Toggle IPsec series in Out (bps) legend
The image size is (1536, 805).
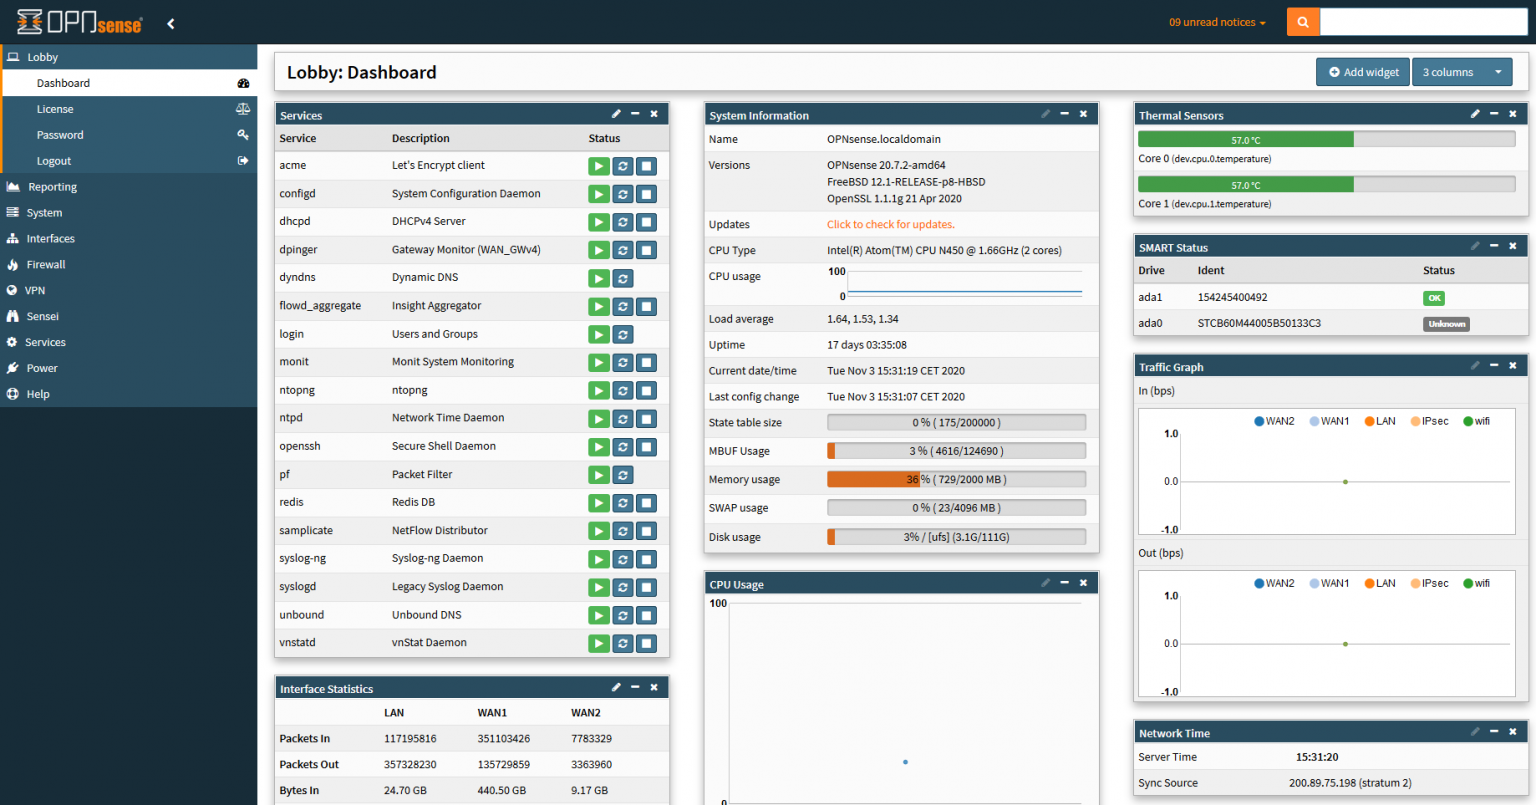point(1429,583)
